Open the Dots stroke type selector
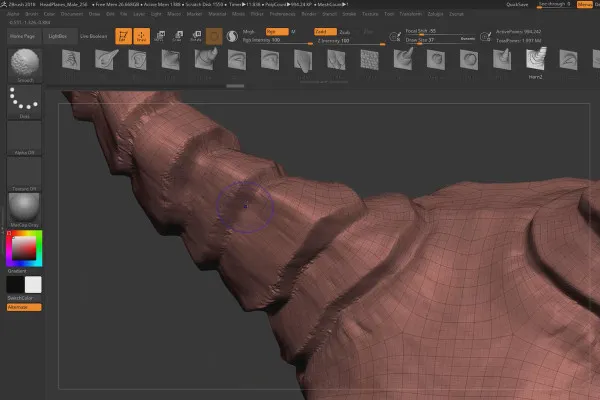This screenshot has width=600, height=400. point(24,102)
